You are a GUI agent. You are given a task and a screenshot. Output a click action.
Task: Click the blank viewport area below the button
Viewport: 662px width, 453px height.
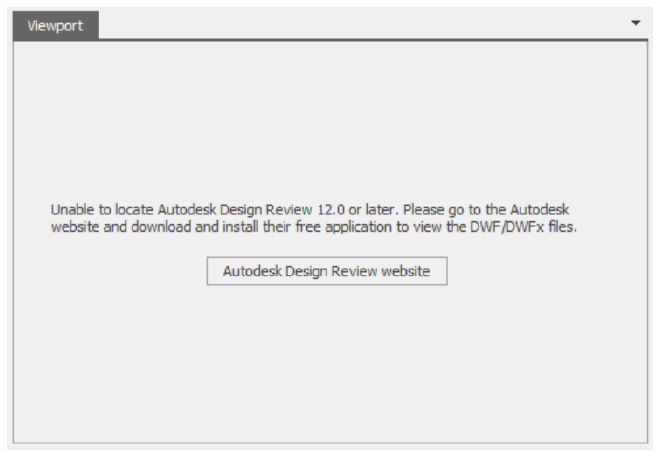click(x=330, y=360)
